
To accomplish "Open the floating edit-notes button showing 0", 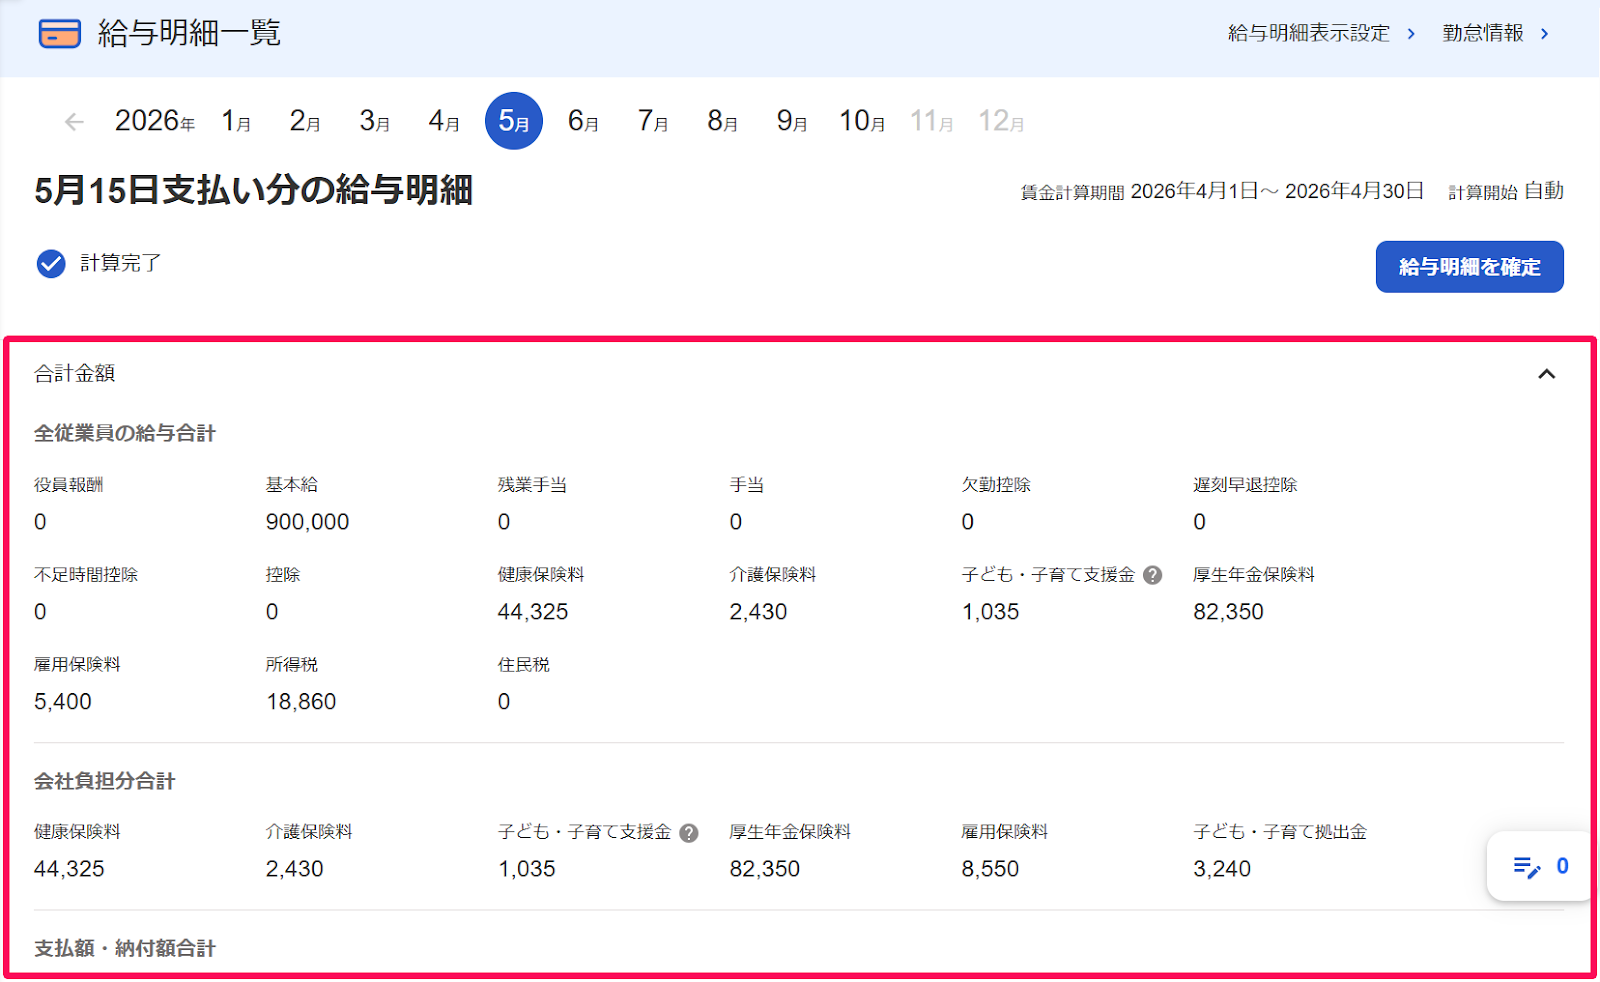I will (x=1540, y=866).
